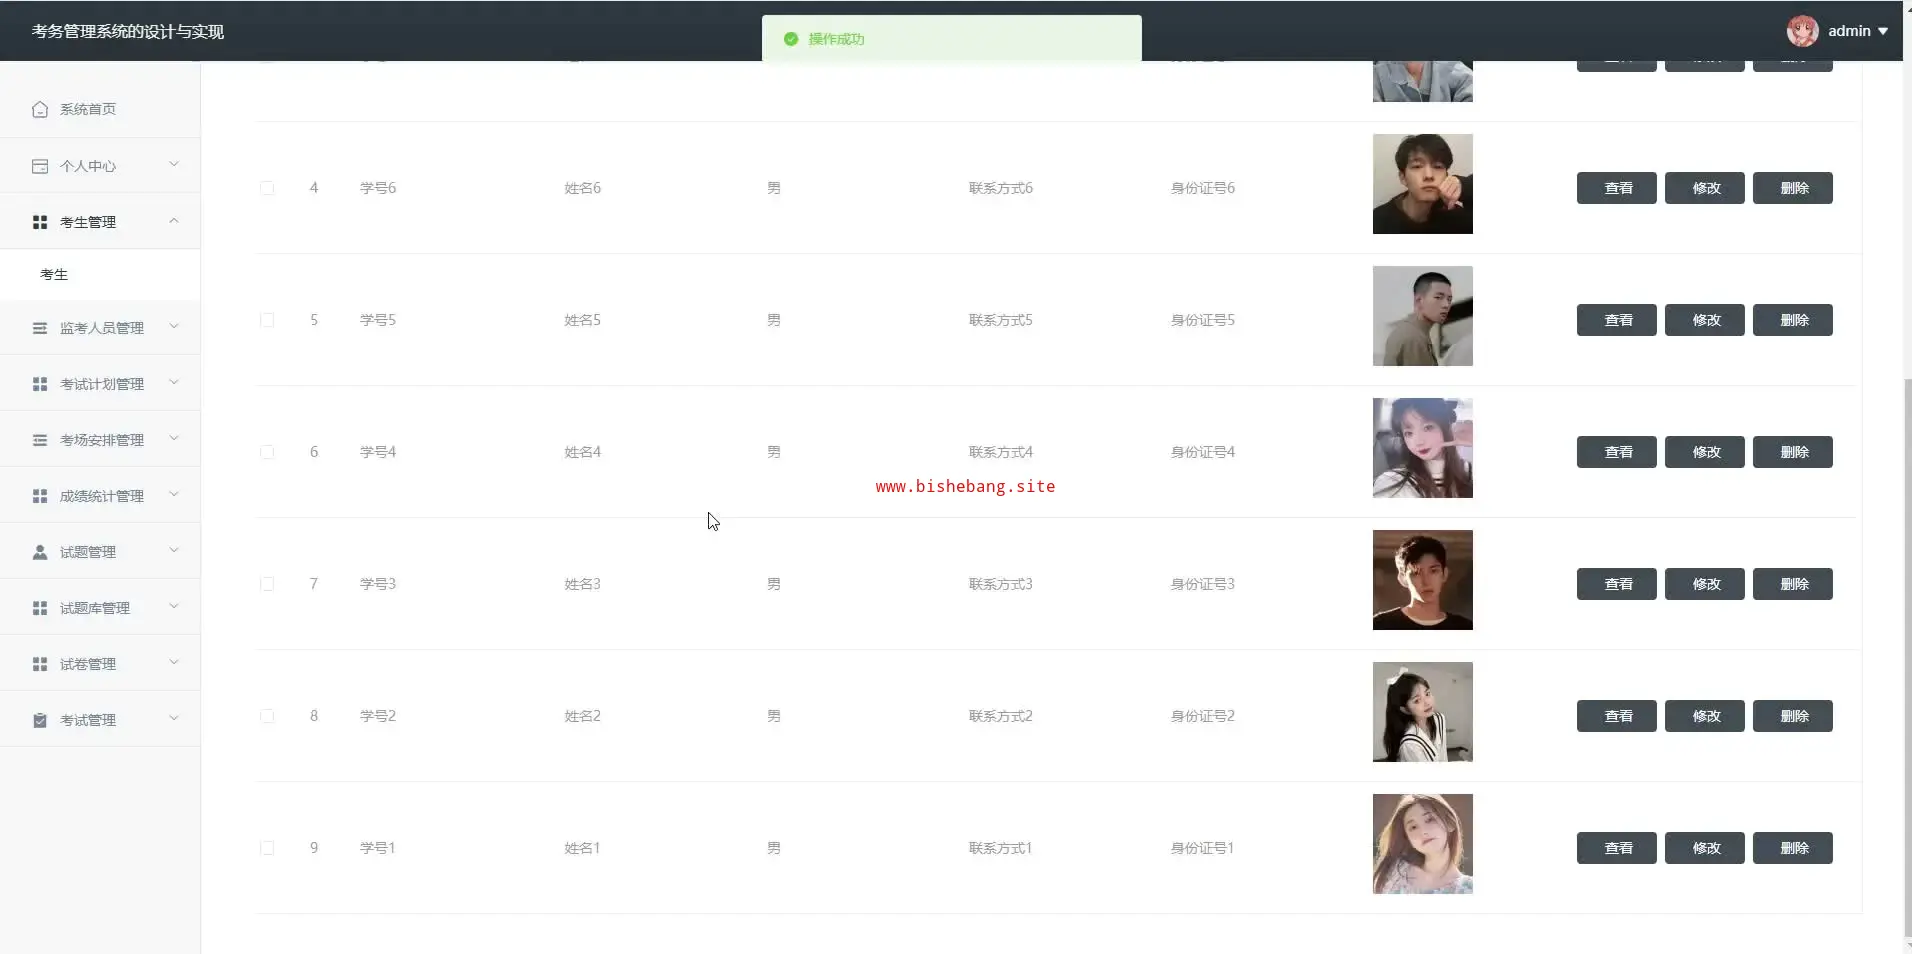The image size is (1912, 954).
Task: Click 删除 for 姓名5
Action: [x=1793, y=320]
